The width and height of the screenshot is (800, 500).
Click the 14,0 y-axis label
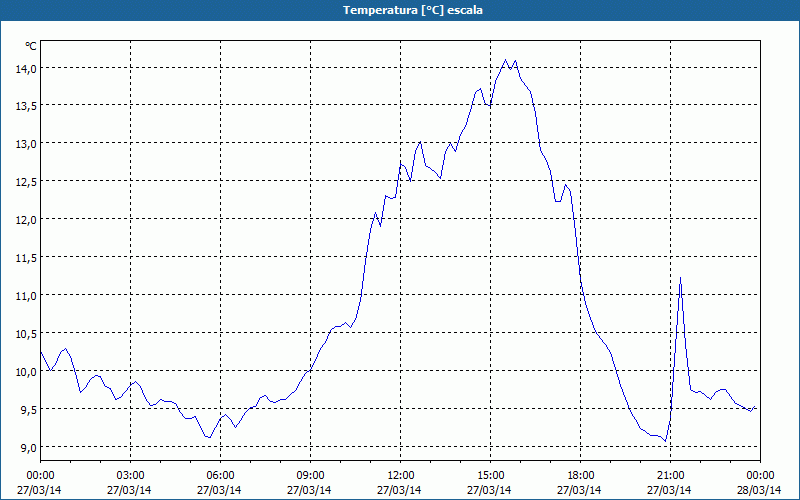[26, 68]
